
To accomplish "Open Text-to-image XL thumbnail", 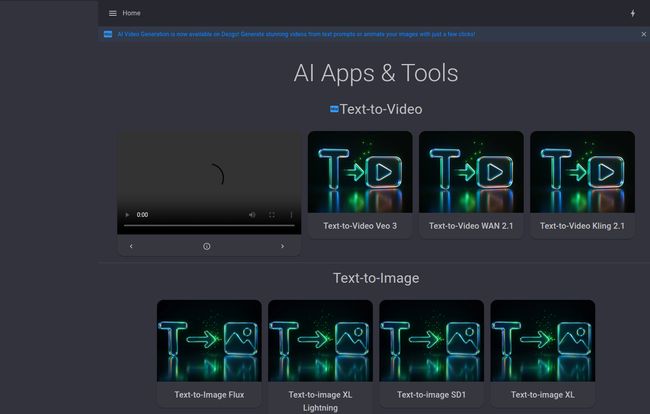I will pyautogui.click(x=542, y=341).
